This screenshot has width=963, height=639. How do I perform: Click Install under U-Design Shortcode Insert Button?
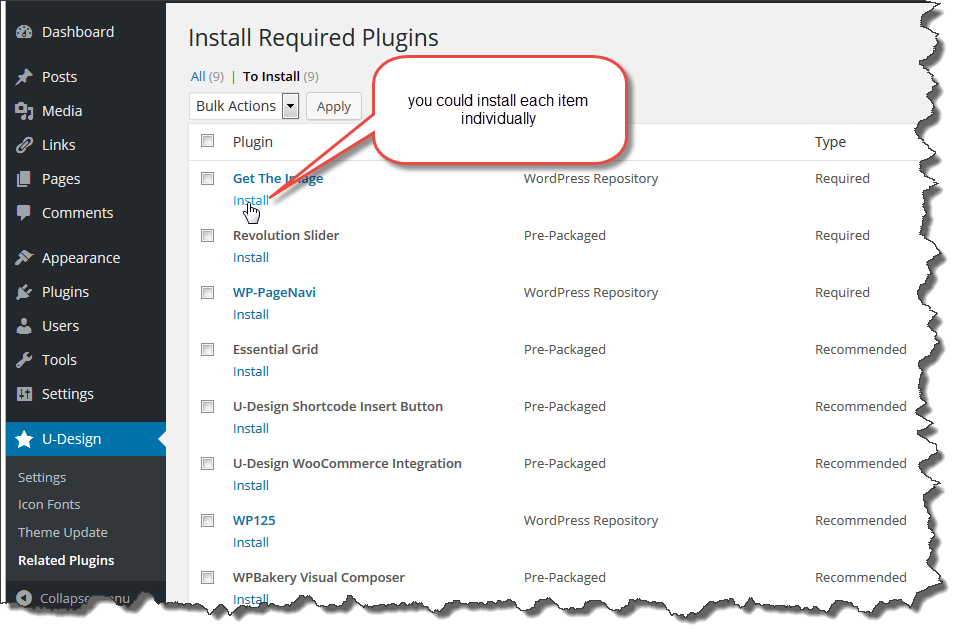(x=251, y=428)
